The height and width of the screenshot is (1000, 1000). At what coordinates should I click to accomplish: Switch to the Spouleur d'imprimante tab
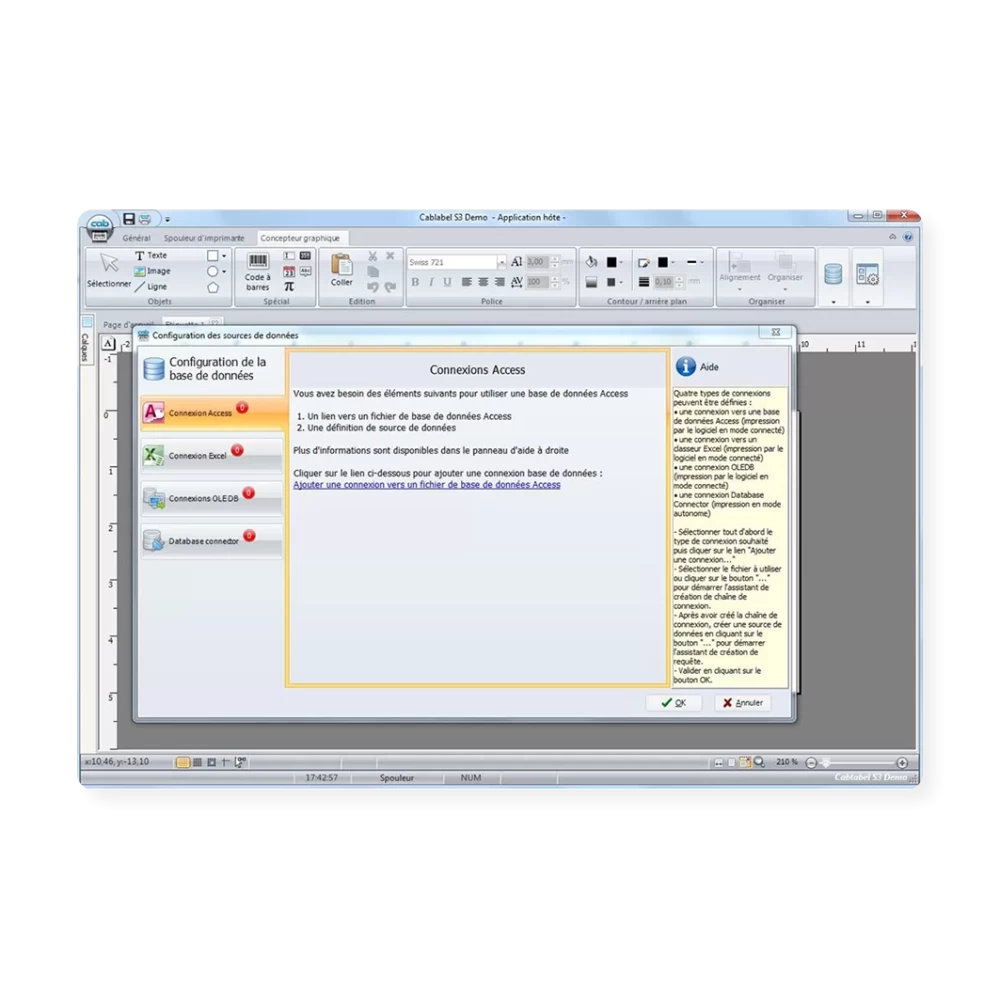(x=204, y=238)
